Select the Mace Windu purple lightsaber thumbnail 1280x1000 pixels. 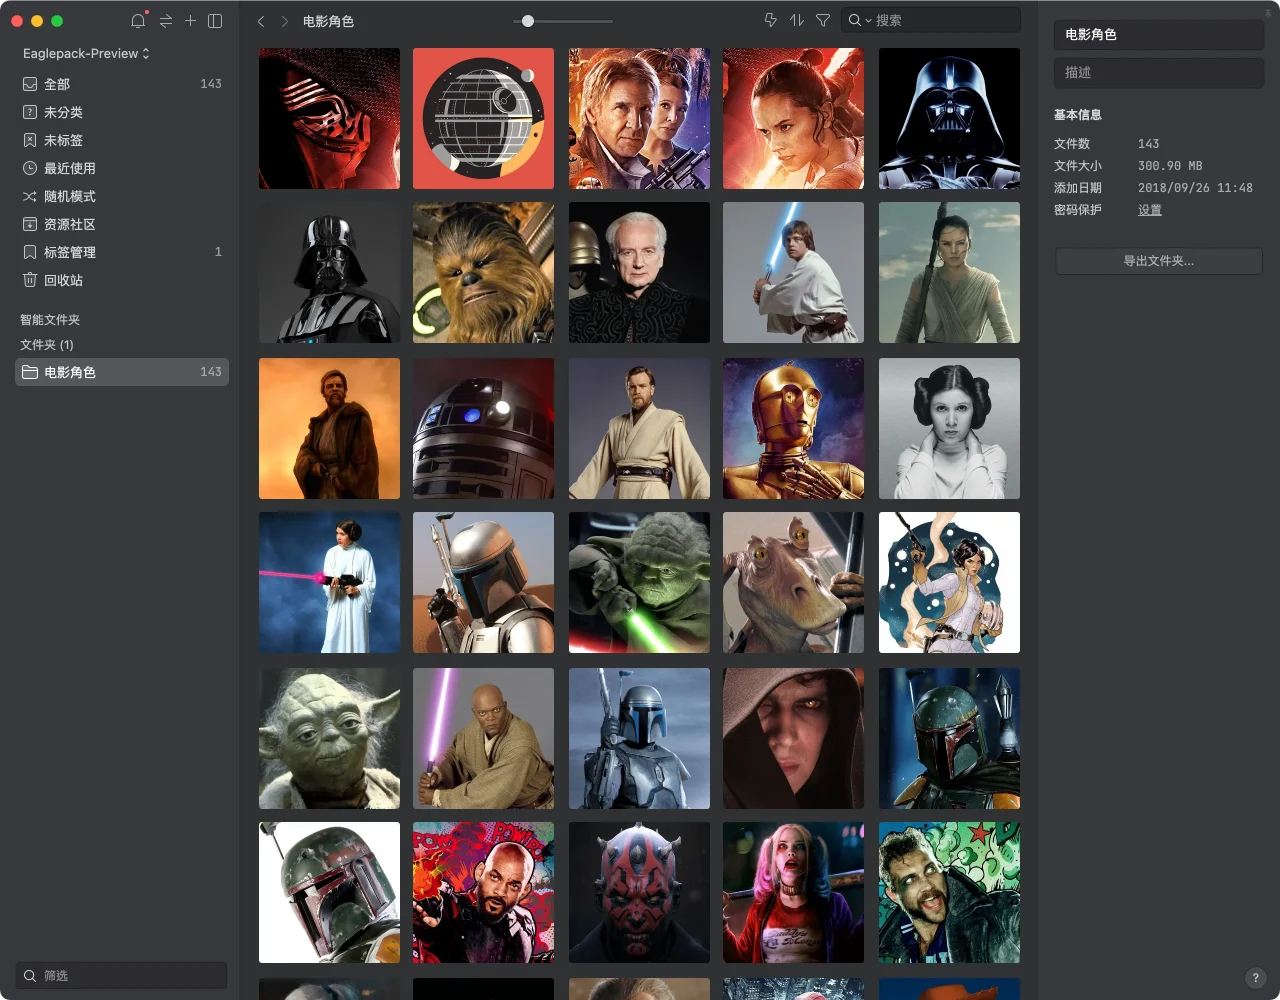click(484, 738)
